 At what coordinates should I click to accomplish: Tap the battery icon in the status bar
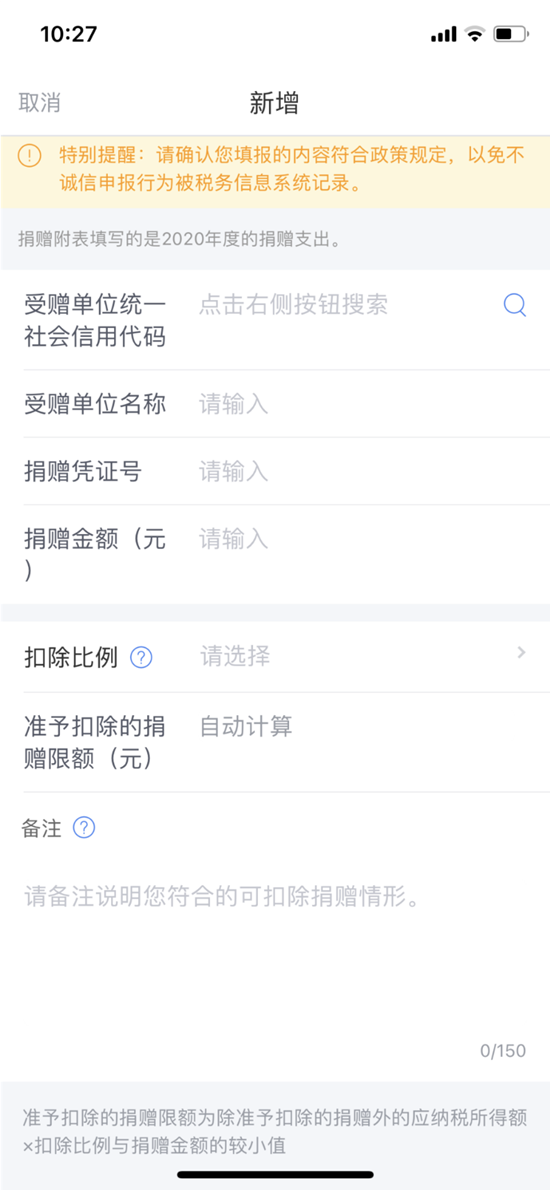click(510, 33)
